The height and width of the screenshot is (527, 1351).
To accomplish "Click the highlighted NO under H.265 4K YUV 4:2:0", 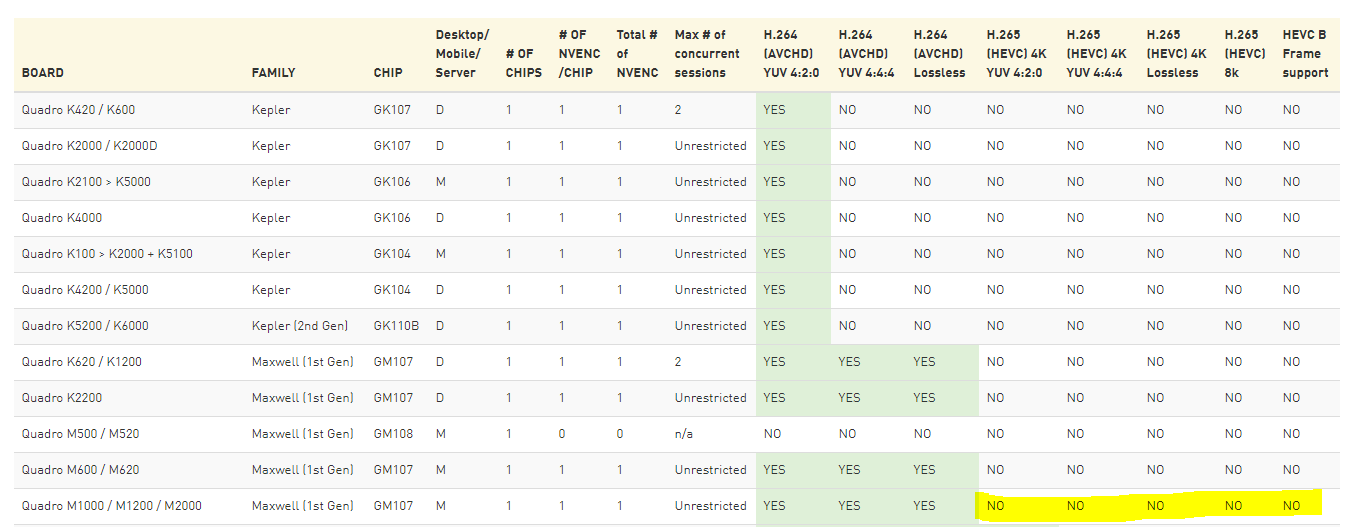I will (995, 506).
